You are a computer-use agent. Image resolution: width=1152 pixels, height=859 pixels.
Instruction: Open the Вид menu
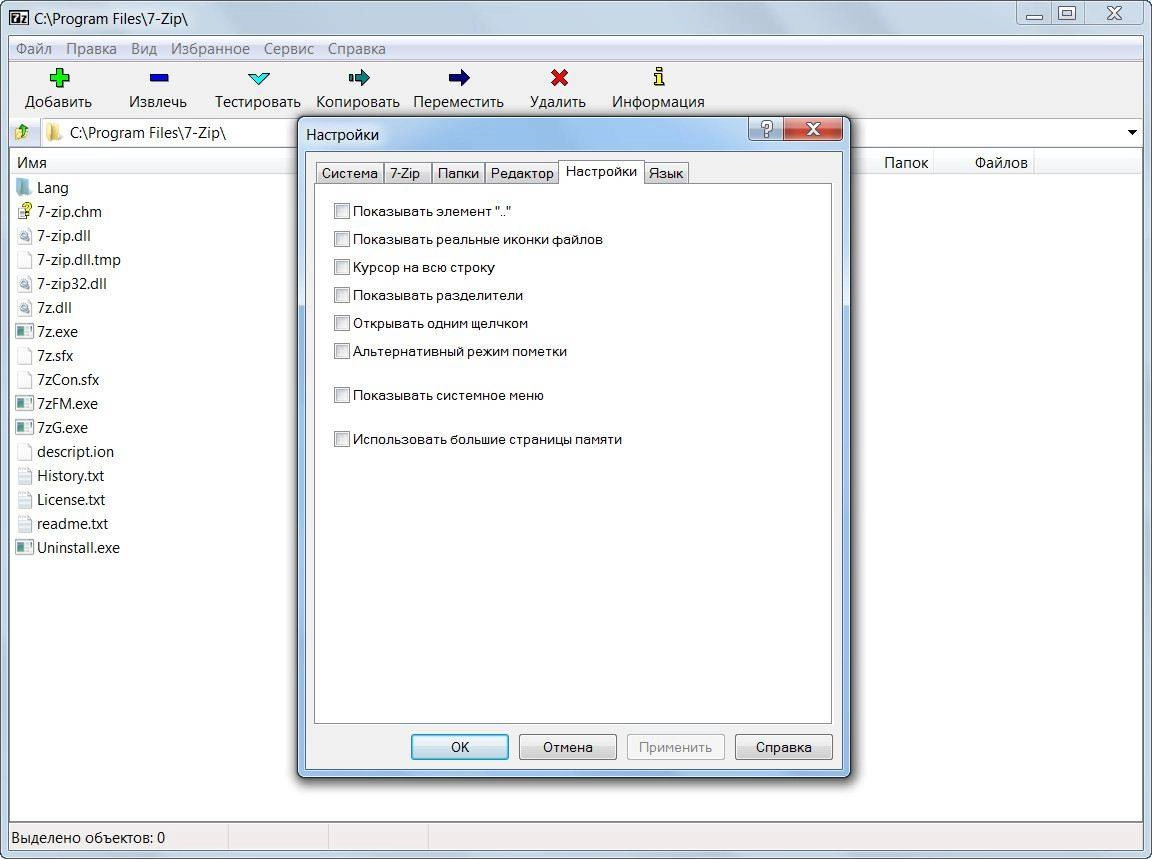tap(144, 48)
